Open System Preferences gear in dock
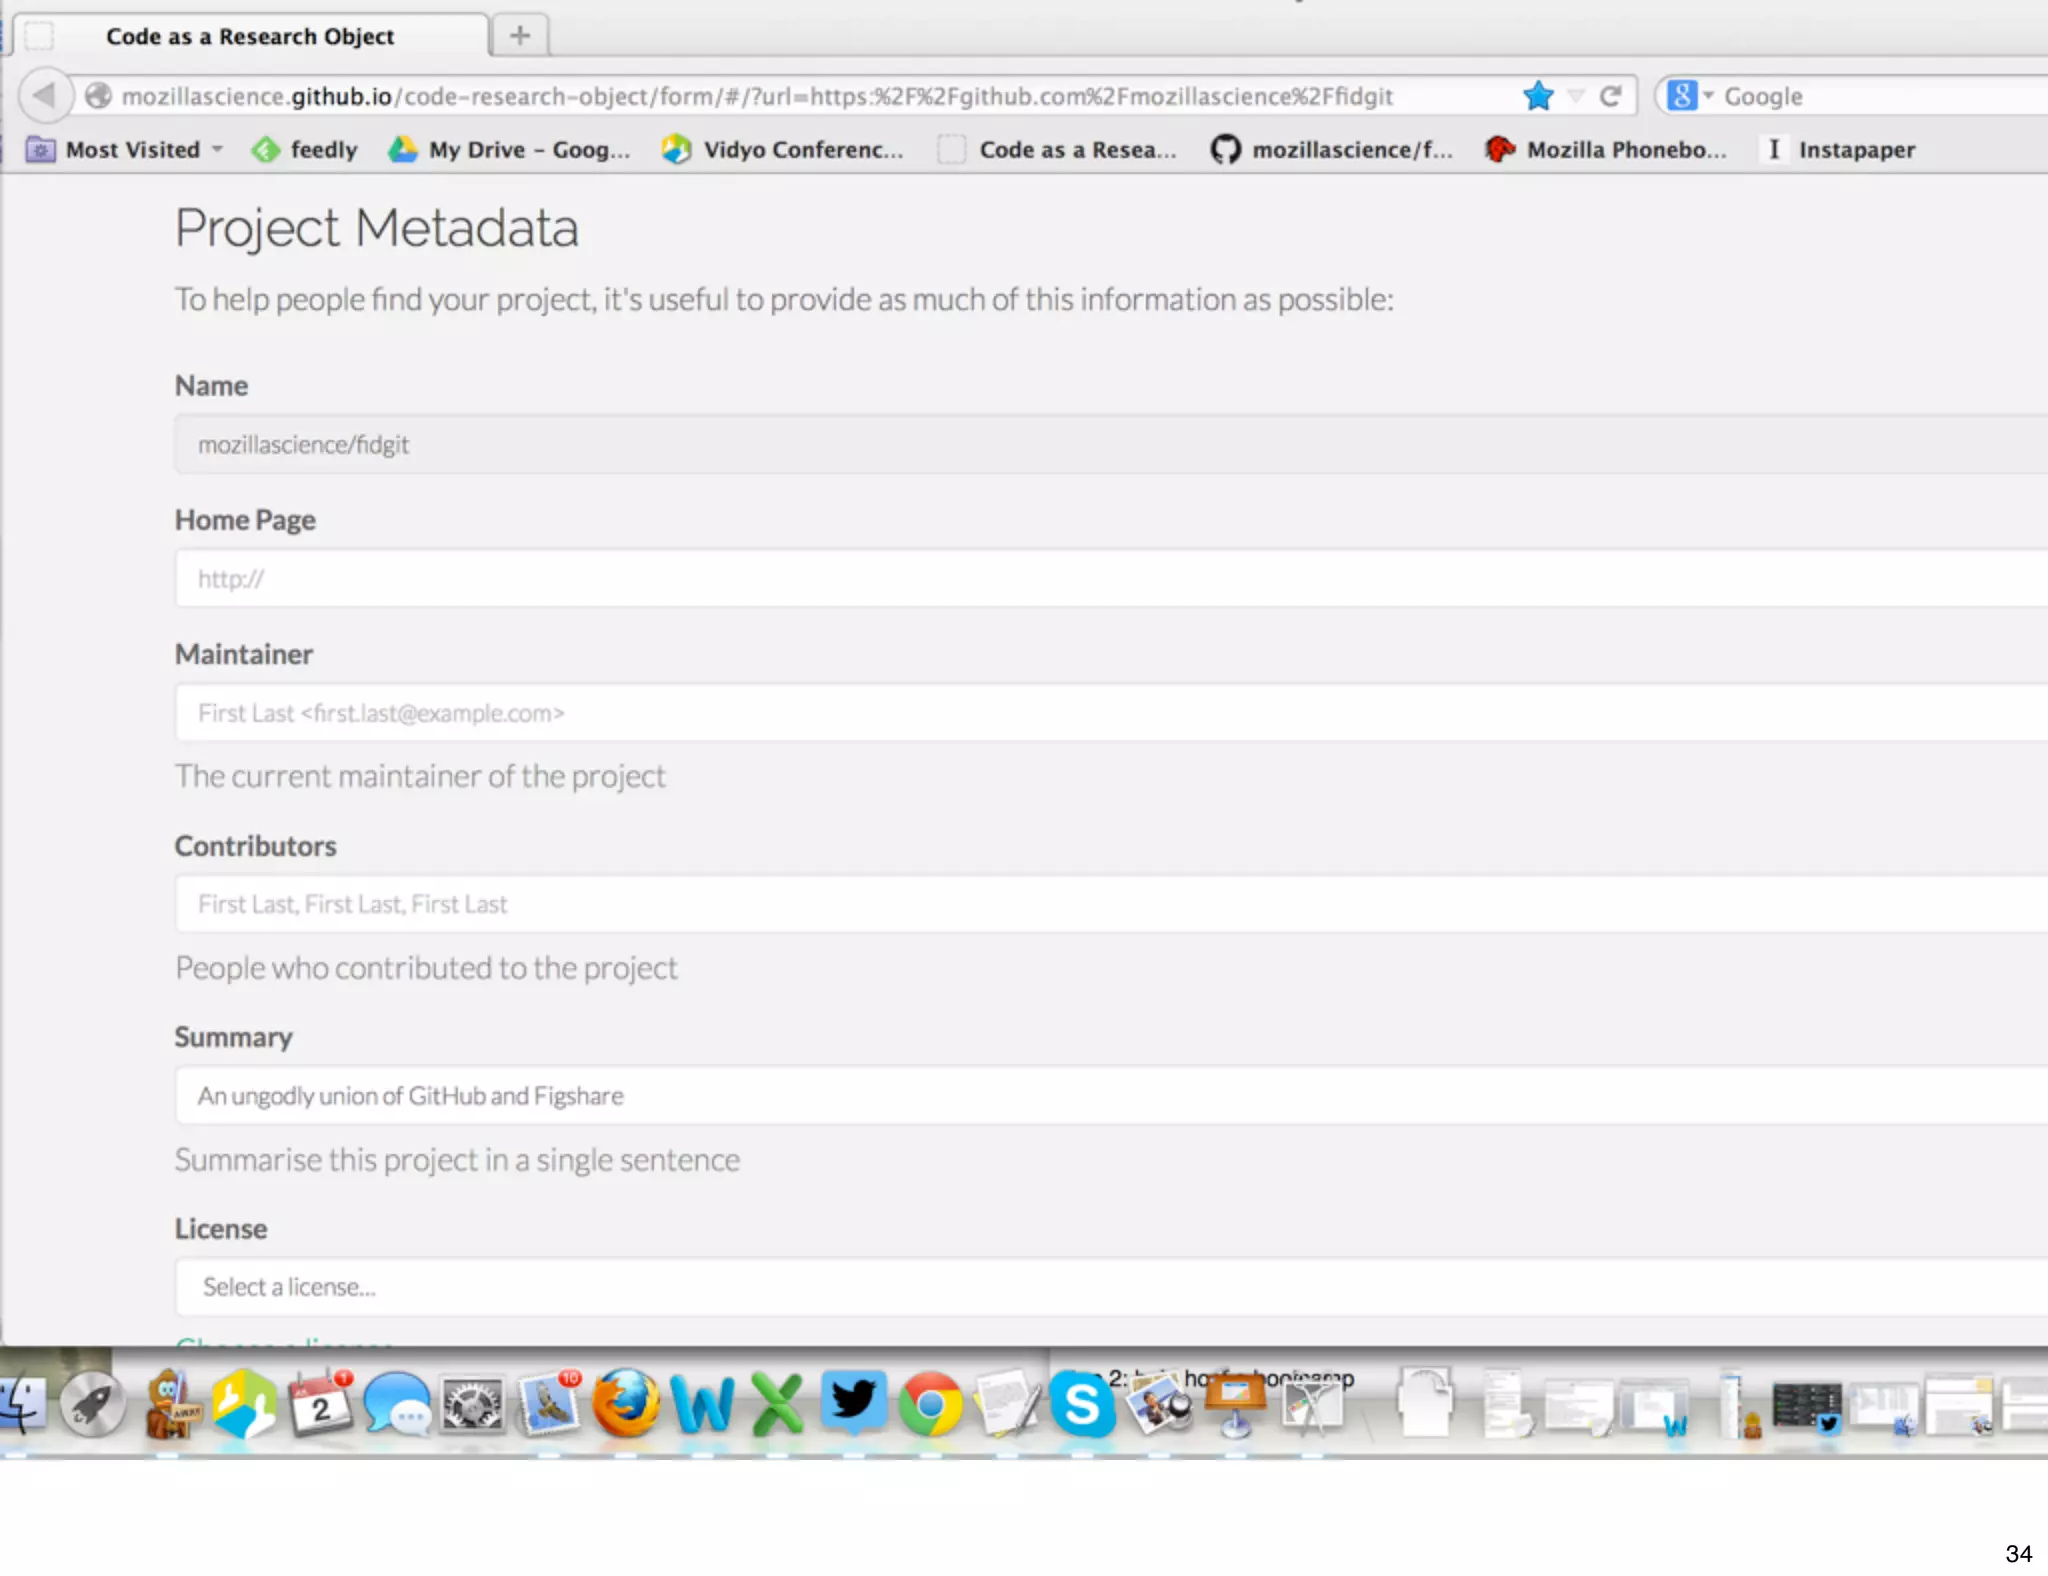Image resolution: width=2048 pixels, height=1576 pixels. click(x=472, y=1405)
